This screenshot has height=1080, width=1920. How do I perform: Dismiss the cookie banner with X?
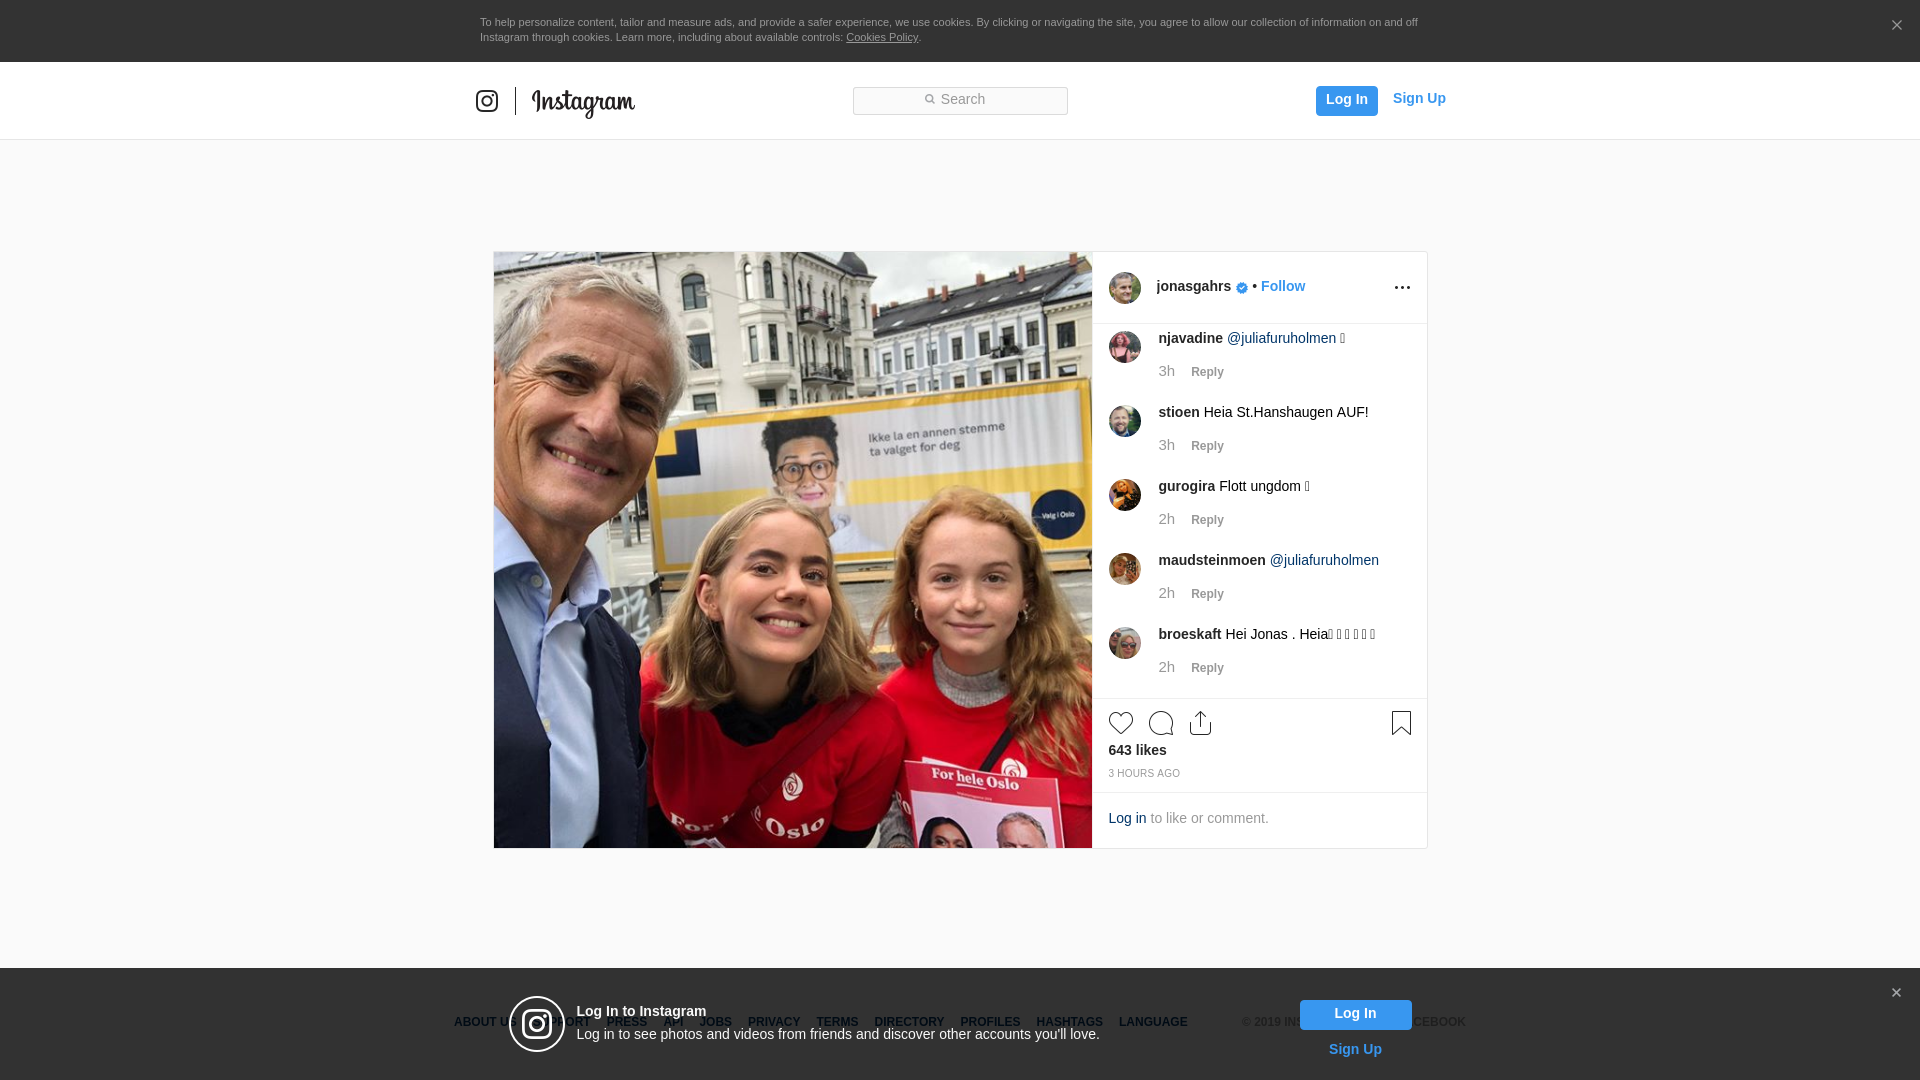pyautogui.click(x=1896, y=26)
